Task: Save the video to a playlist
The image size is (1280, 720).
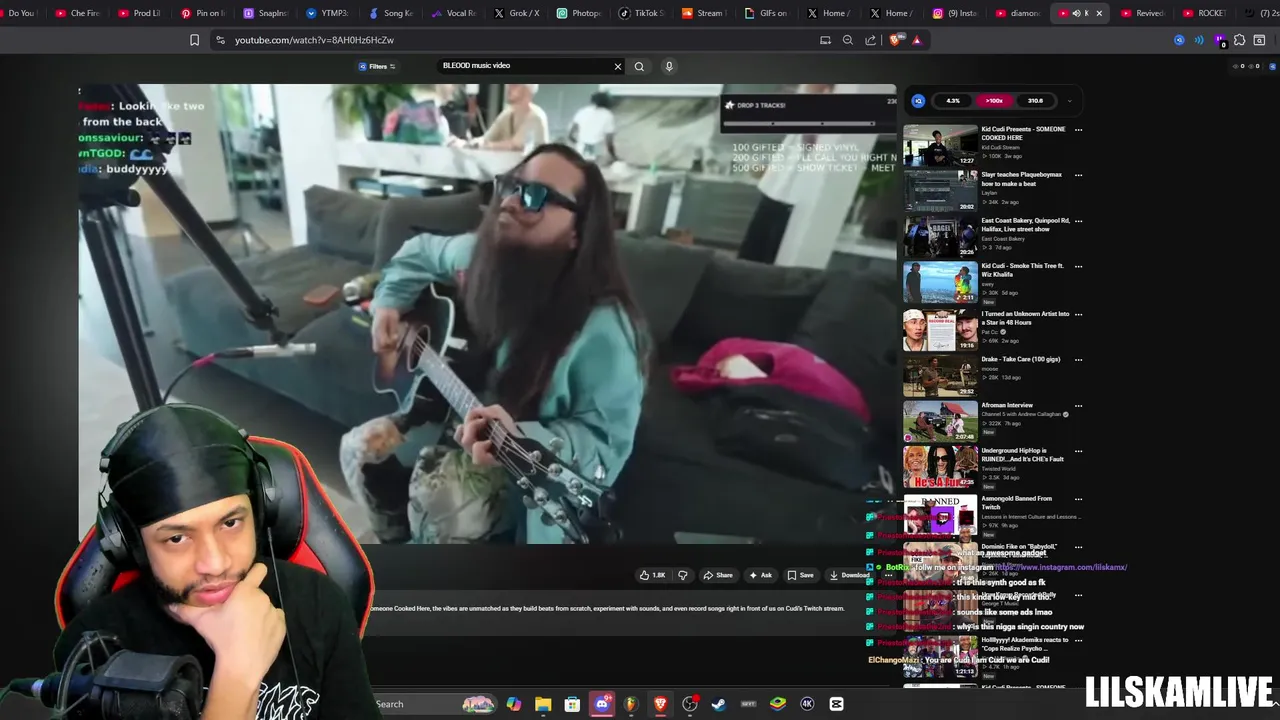Action: click(800, 575)
